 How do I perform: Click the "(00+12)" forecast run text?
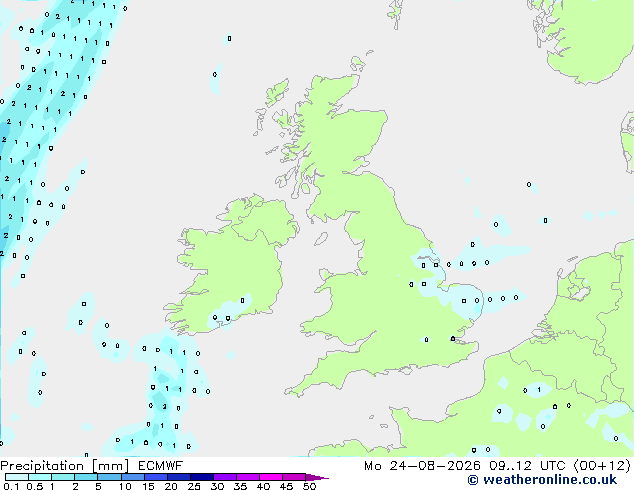[x=602, y=466]
